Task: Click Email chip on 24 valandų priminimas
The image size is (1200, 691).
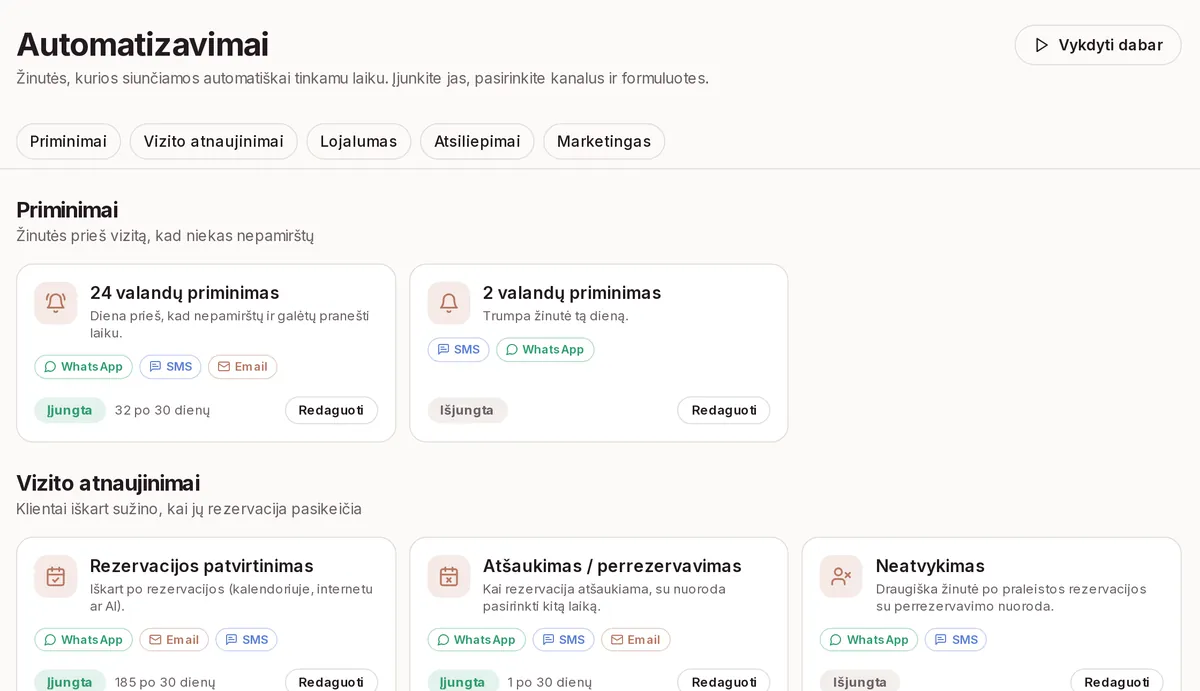Action: point(243,367)
